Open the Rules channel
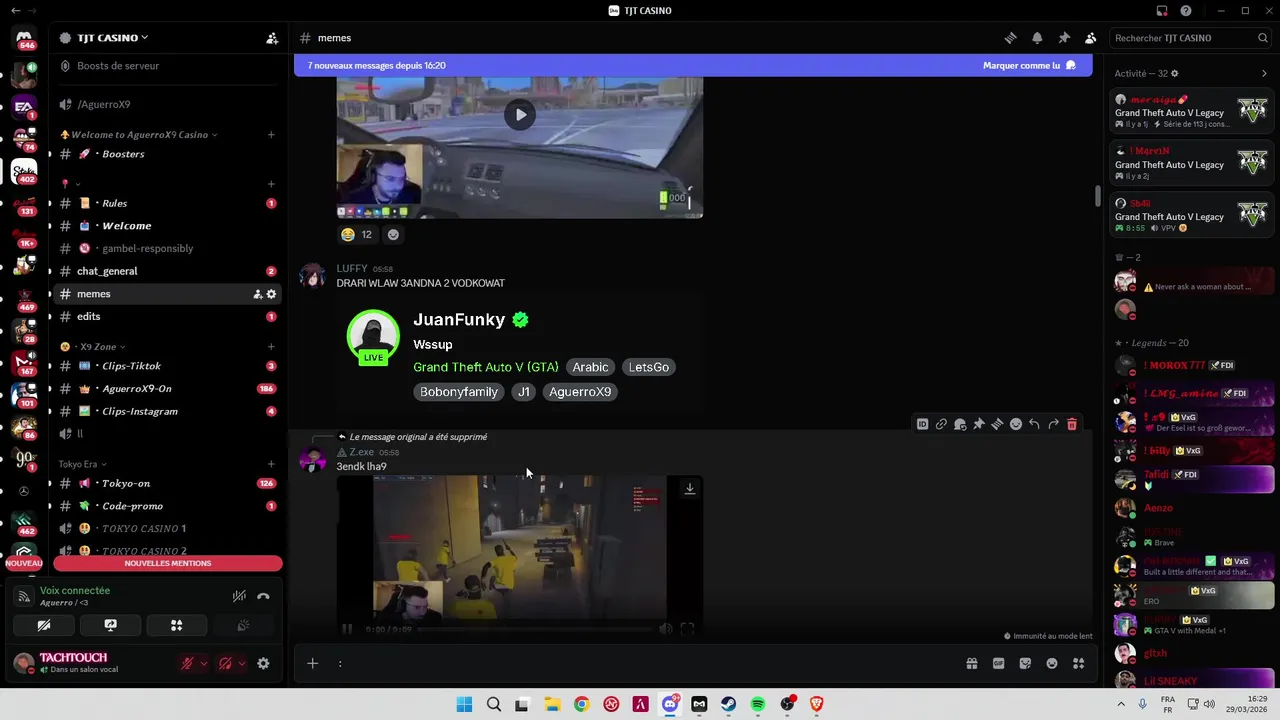1280x720 pixels. (x=167, y=203)
